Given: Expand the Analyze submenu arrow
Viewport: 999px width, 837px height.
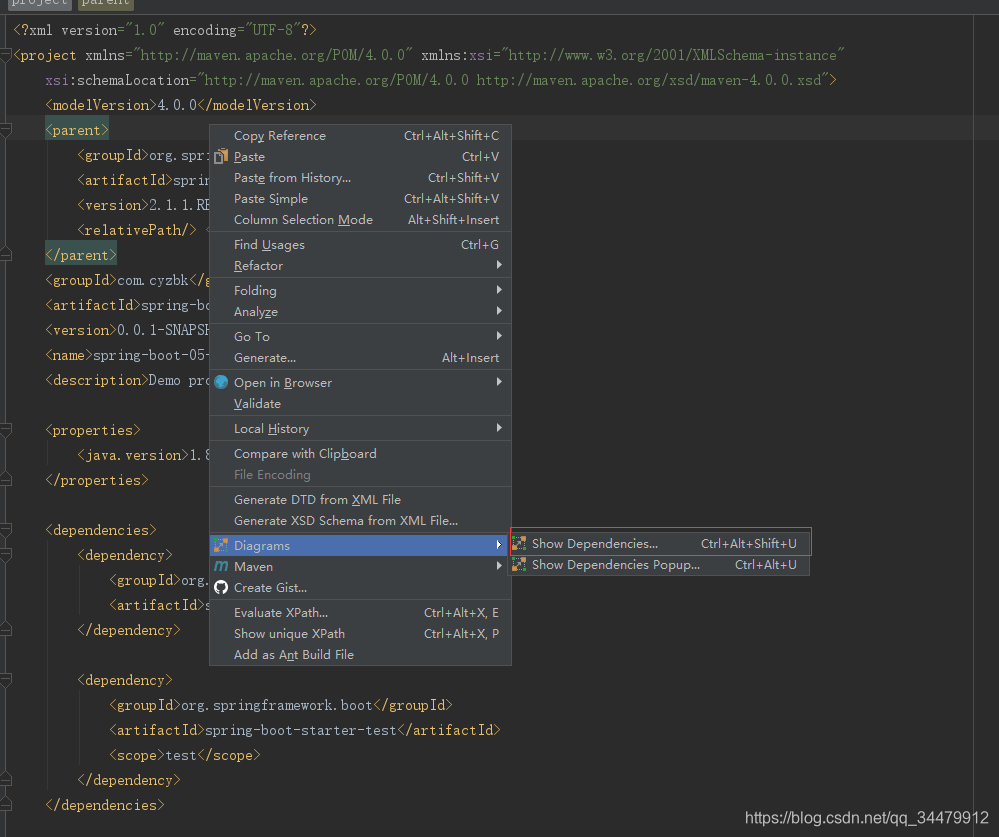Looking at the screenshot, I should (500, 311).
